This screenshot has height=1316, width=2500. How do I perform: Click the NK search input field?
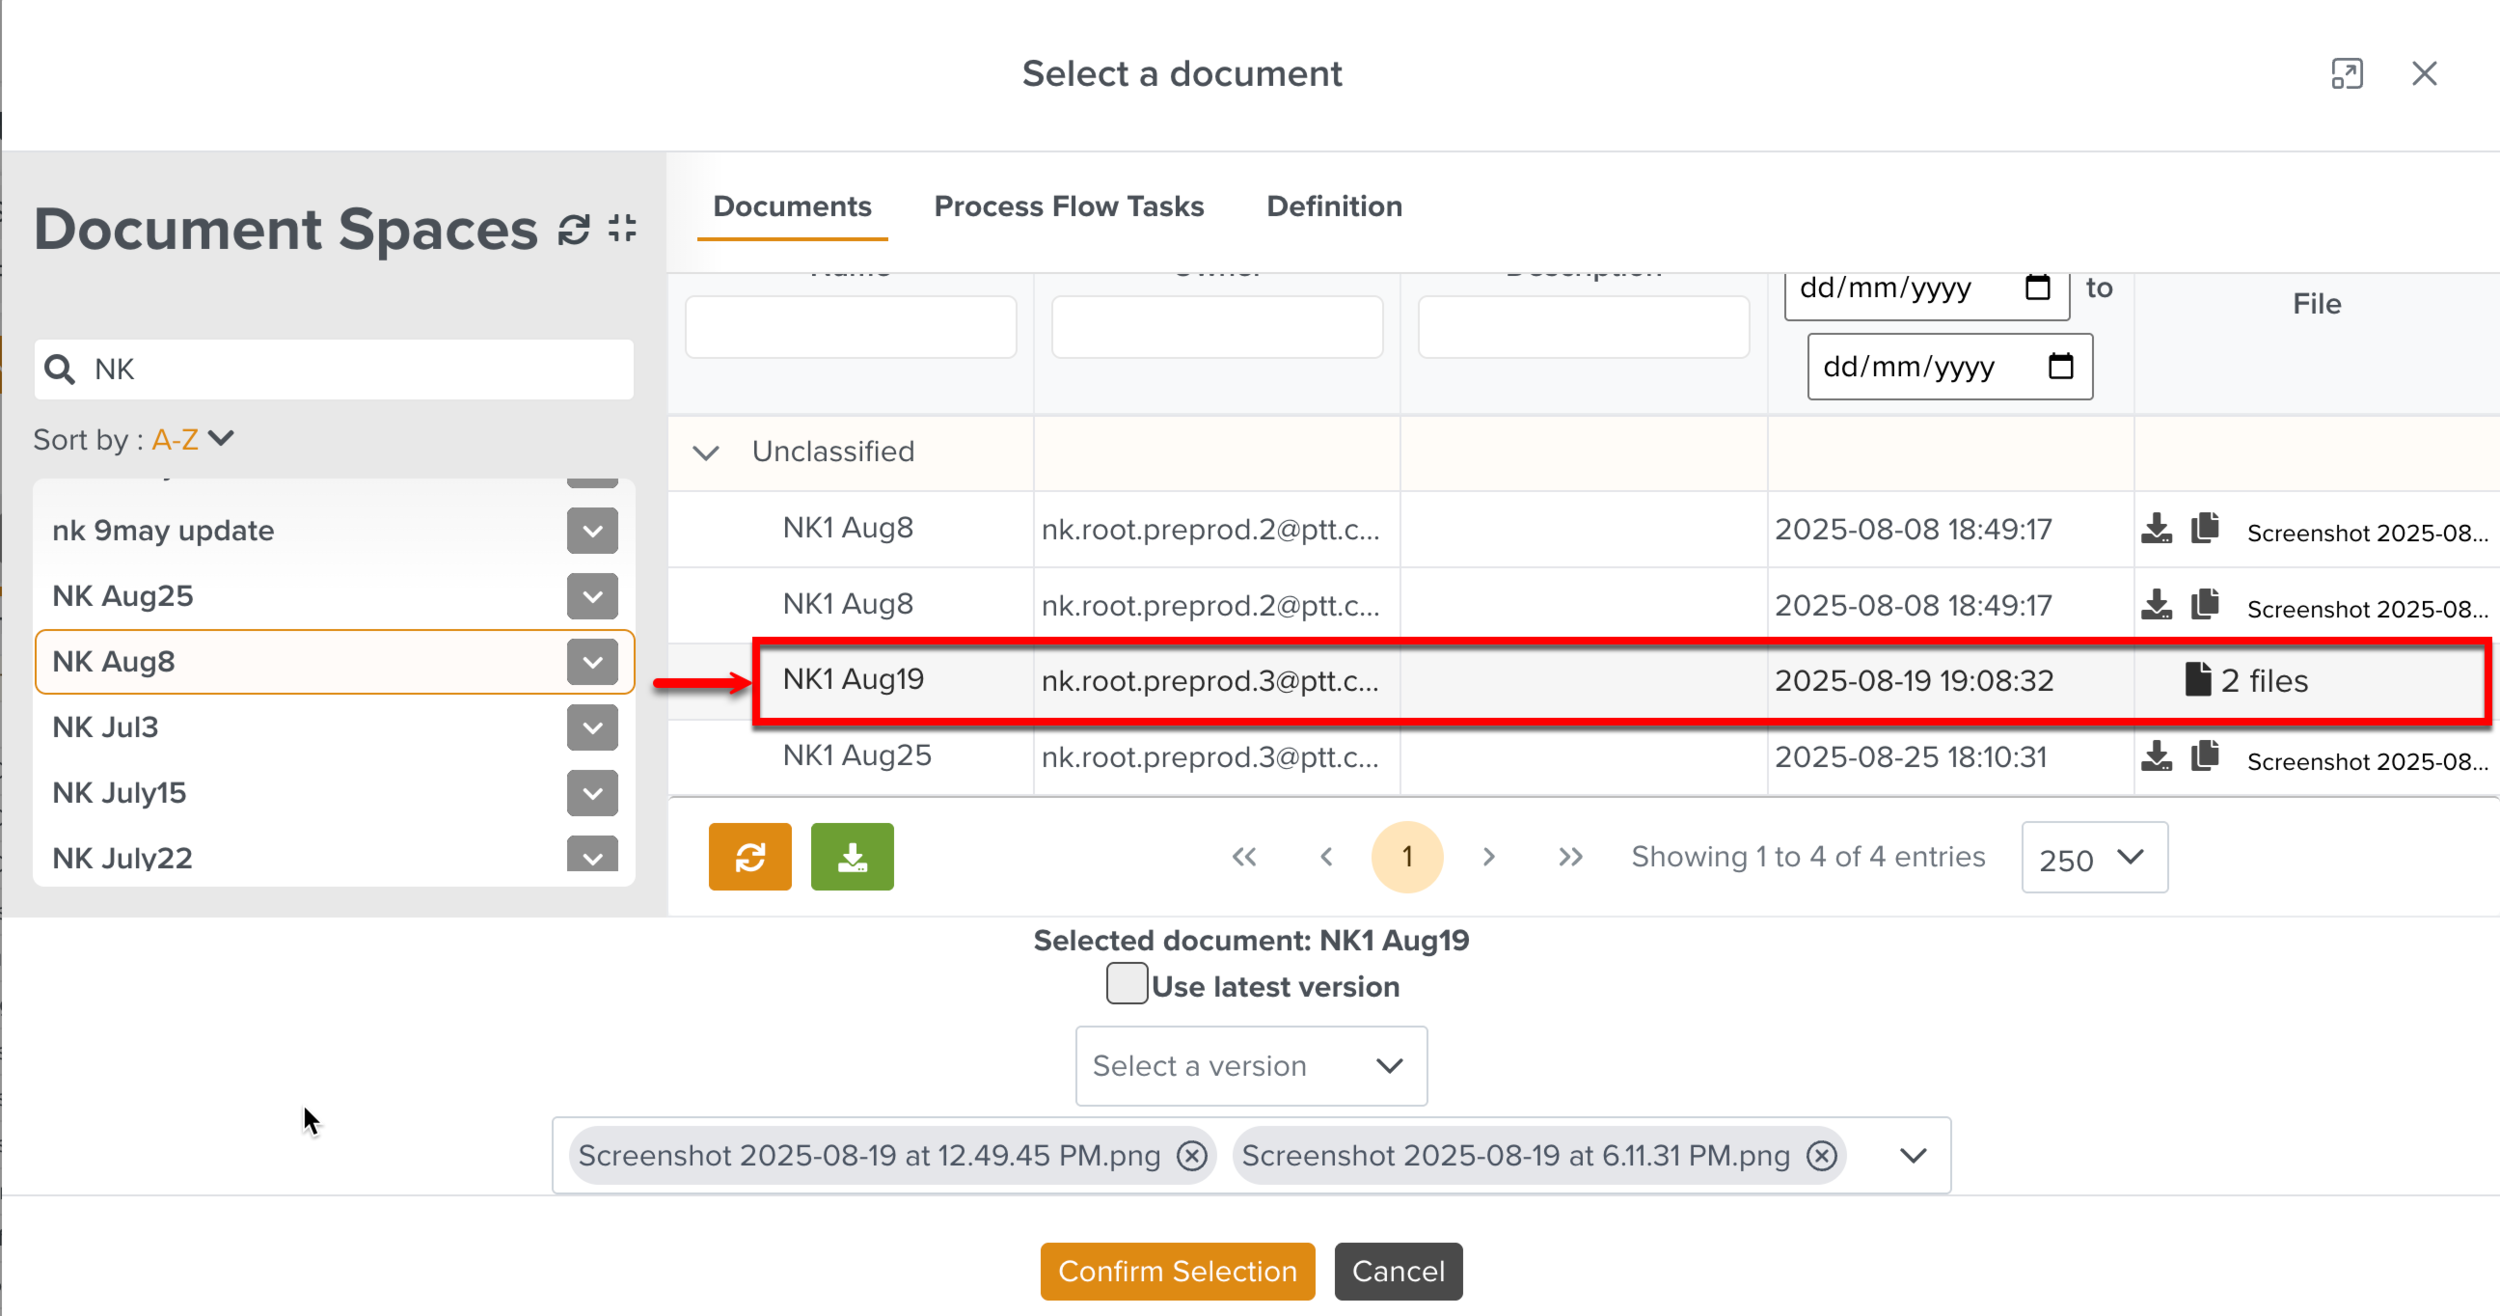point(350,370)
